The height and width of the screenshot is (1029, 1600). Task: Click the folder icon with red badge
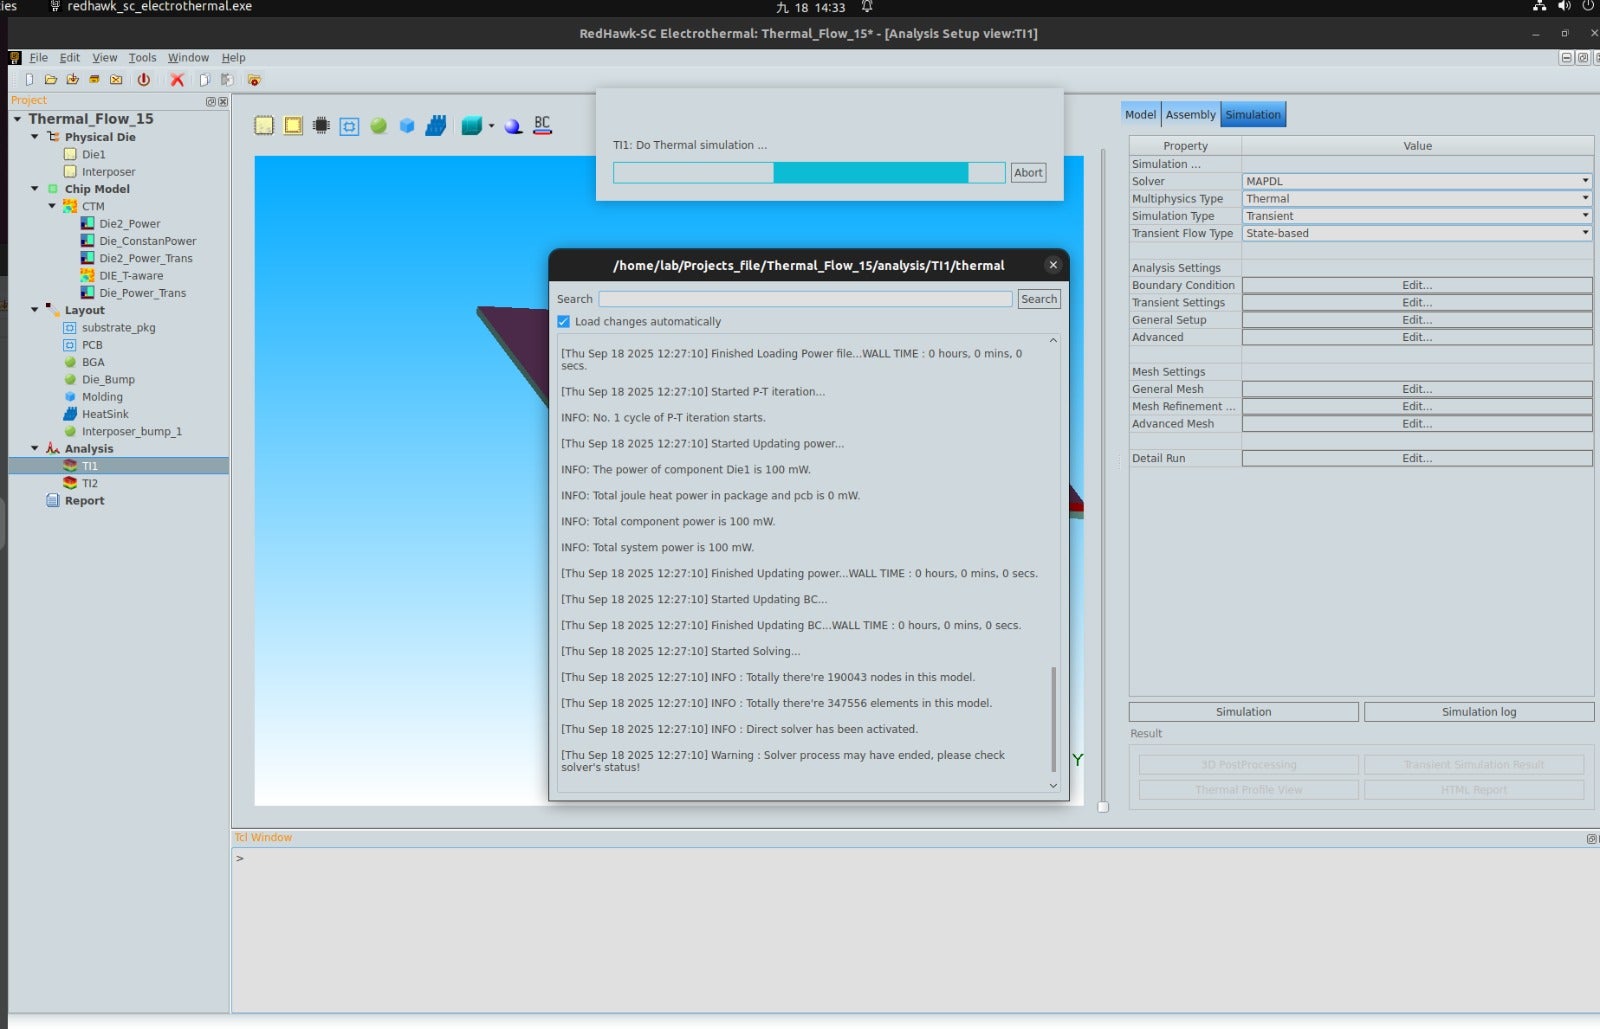click(x=254, y=80)
